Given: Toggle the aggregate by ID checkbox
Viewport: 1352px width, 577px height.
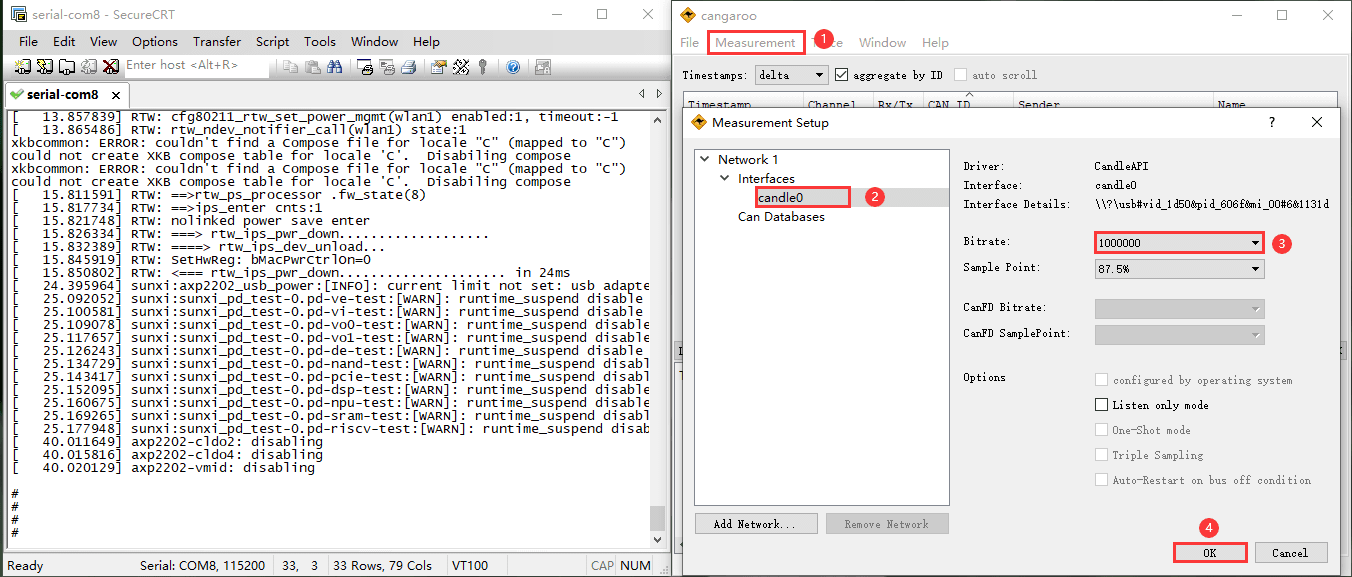Looking at the screenshot, I should pos(842,75).
